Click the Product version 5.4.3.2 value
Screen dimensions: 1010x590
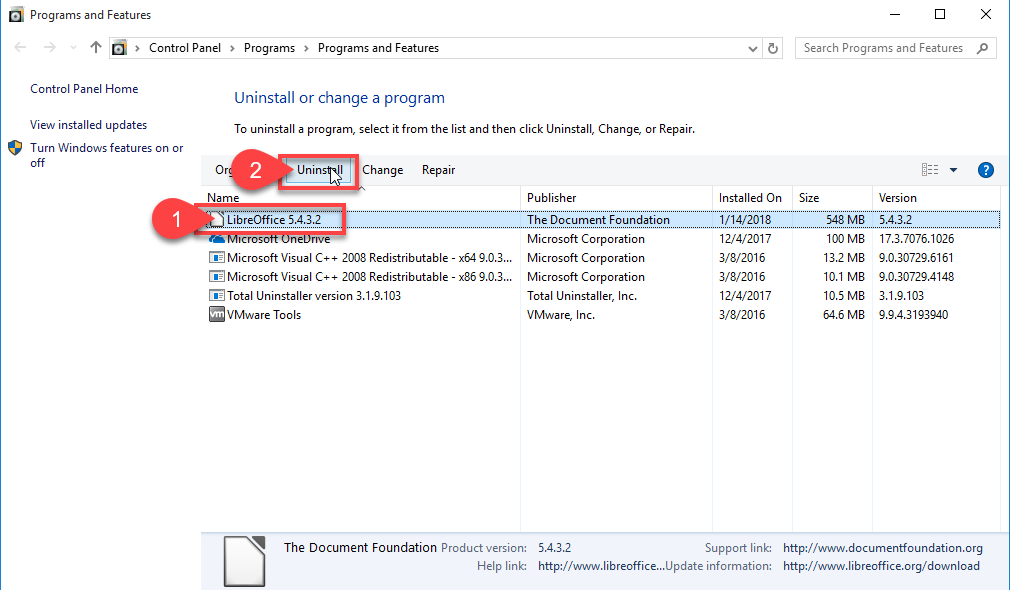coord(555,548)
